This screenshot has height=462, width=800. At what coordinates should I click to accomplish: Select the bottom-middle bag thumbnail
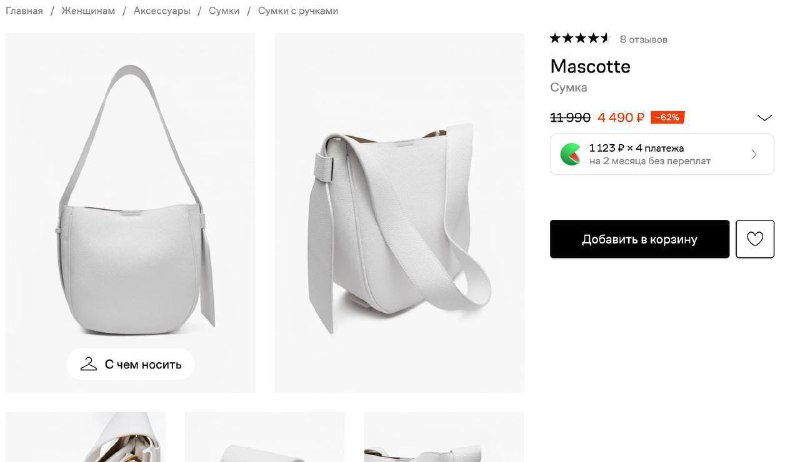[265, 437]
